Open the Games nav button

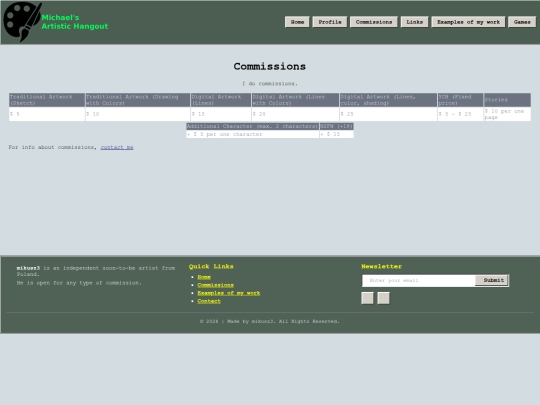pyautogui.click(x=522, y=22)
